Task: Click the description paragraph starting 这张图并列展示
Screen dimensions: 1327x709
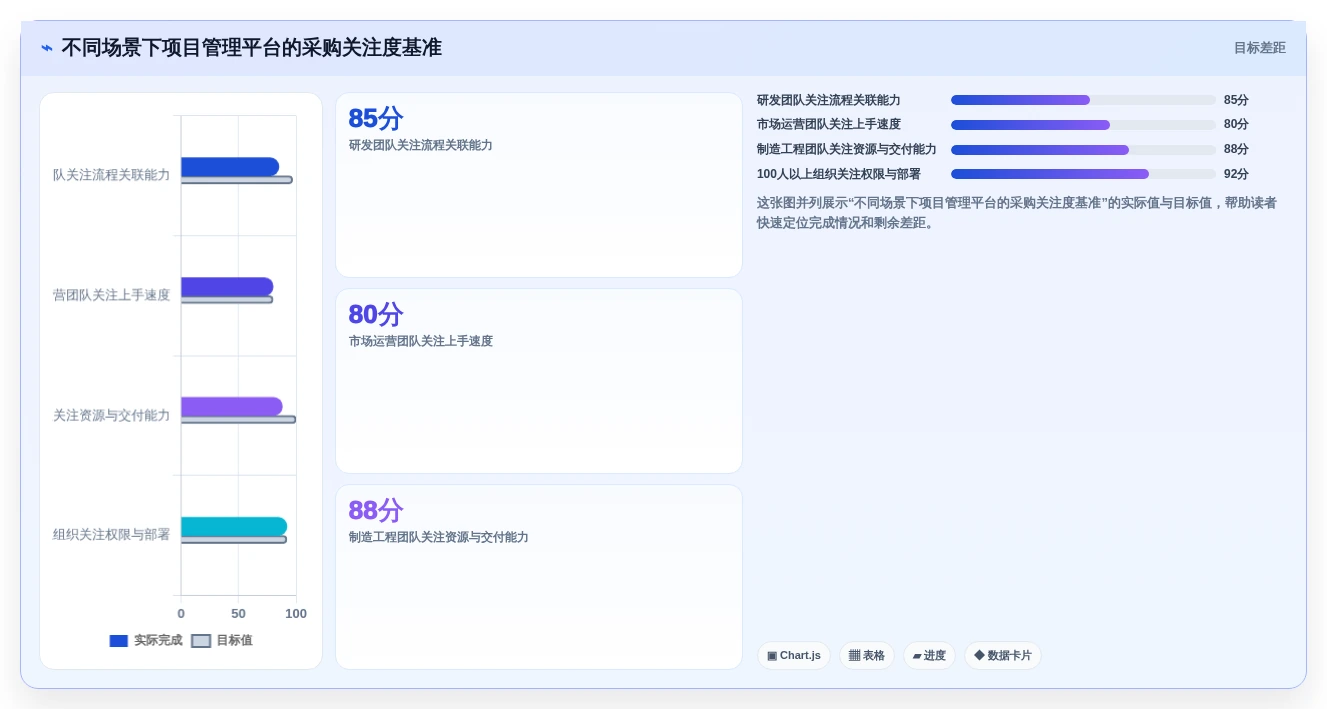Action: tap(1017, 213)
